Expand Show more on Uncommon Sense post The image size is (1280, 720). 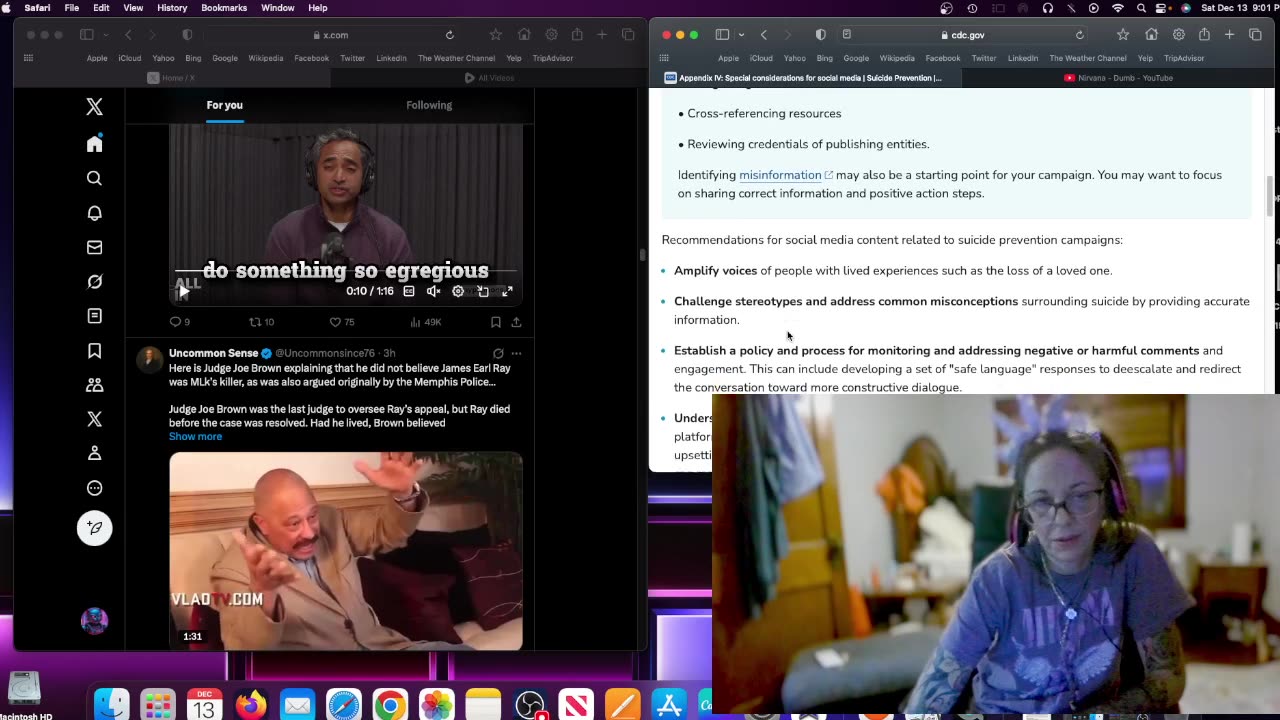pyautogui.click(x=195, y=436)
